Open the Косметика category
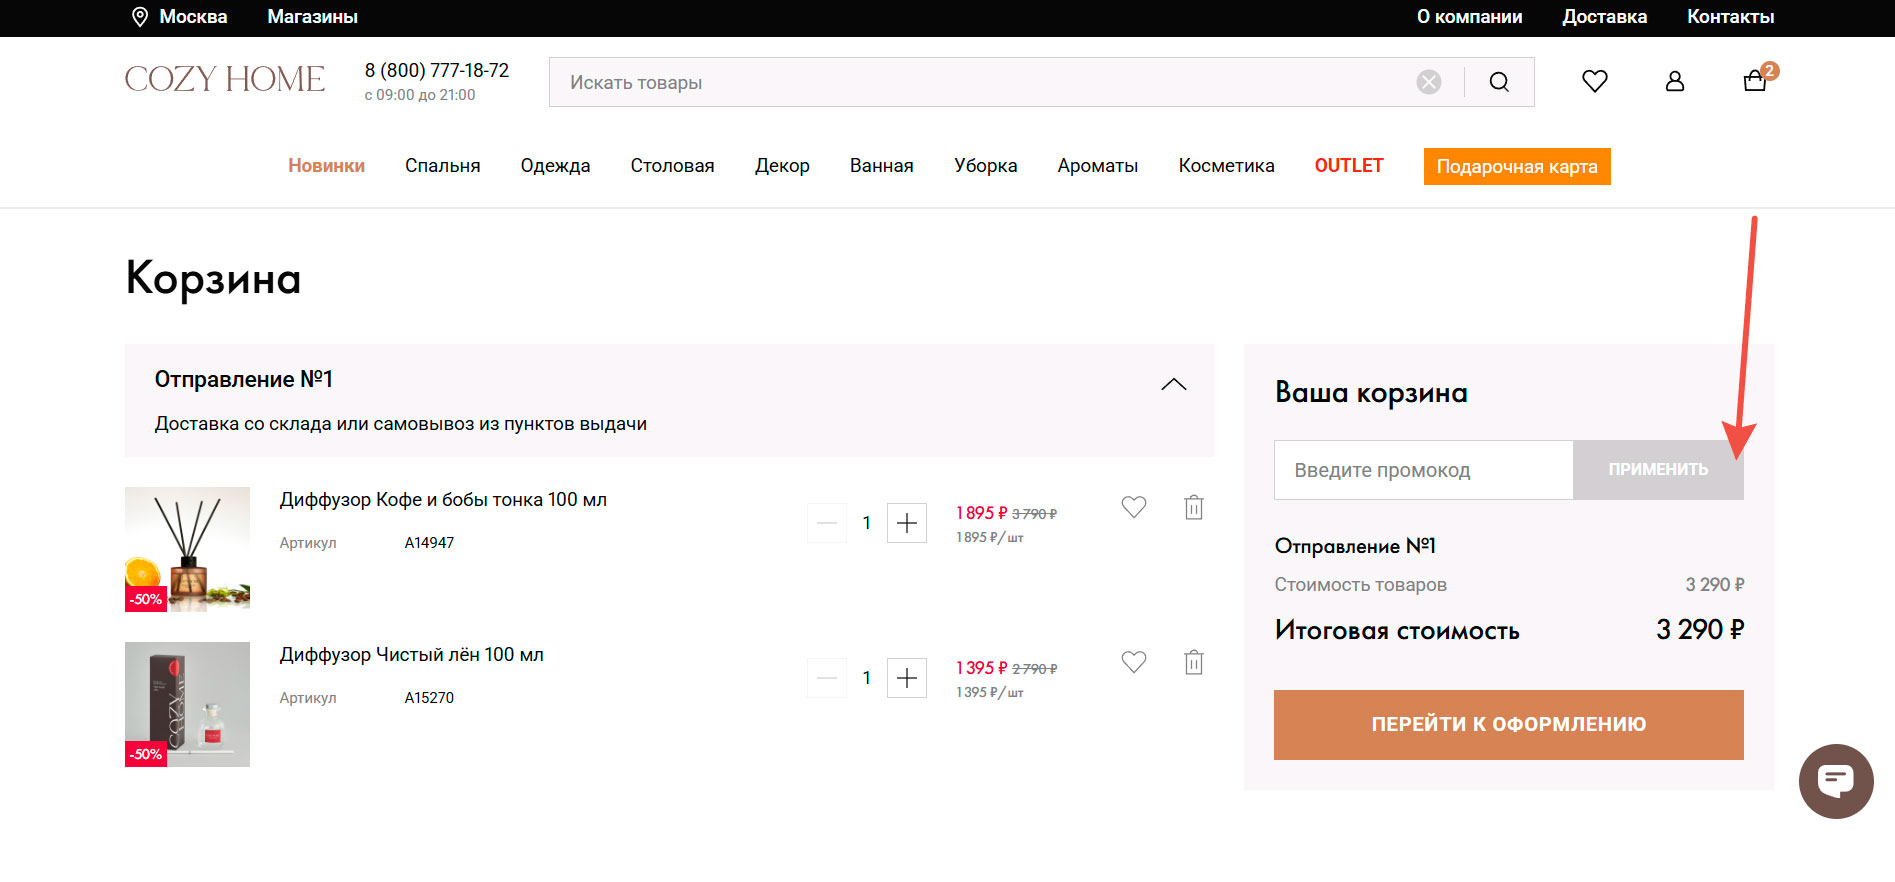This screenshot has width=1895, height=882. pyautogui.click(x=1226, y=166)
